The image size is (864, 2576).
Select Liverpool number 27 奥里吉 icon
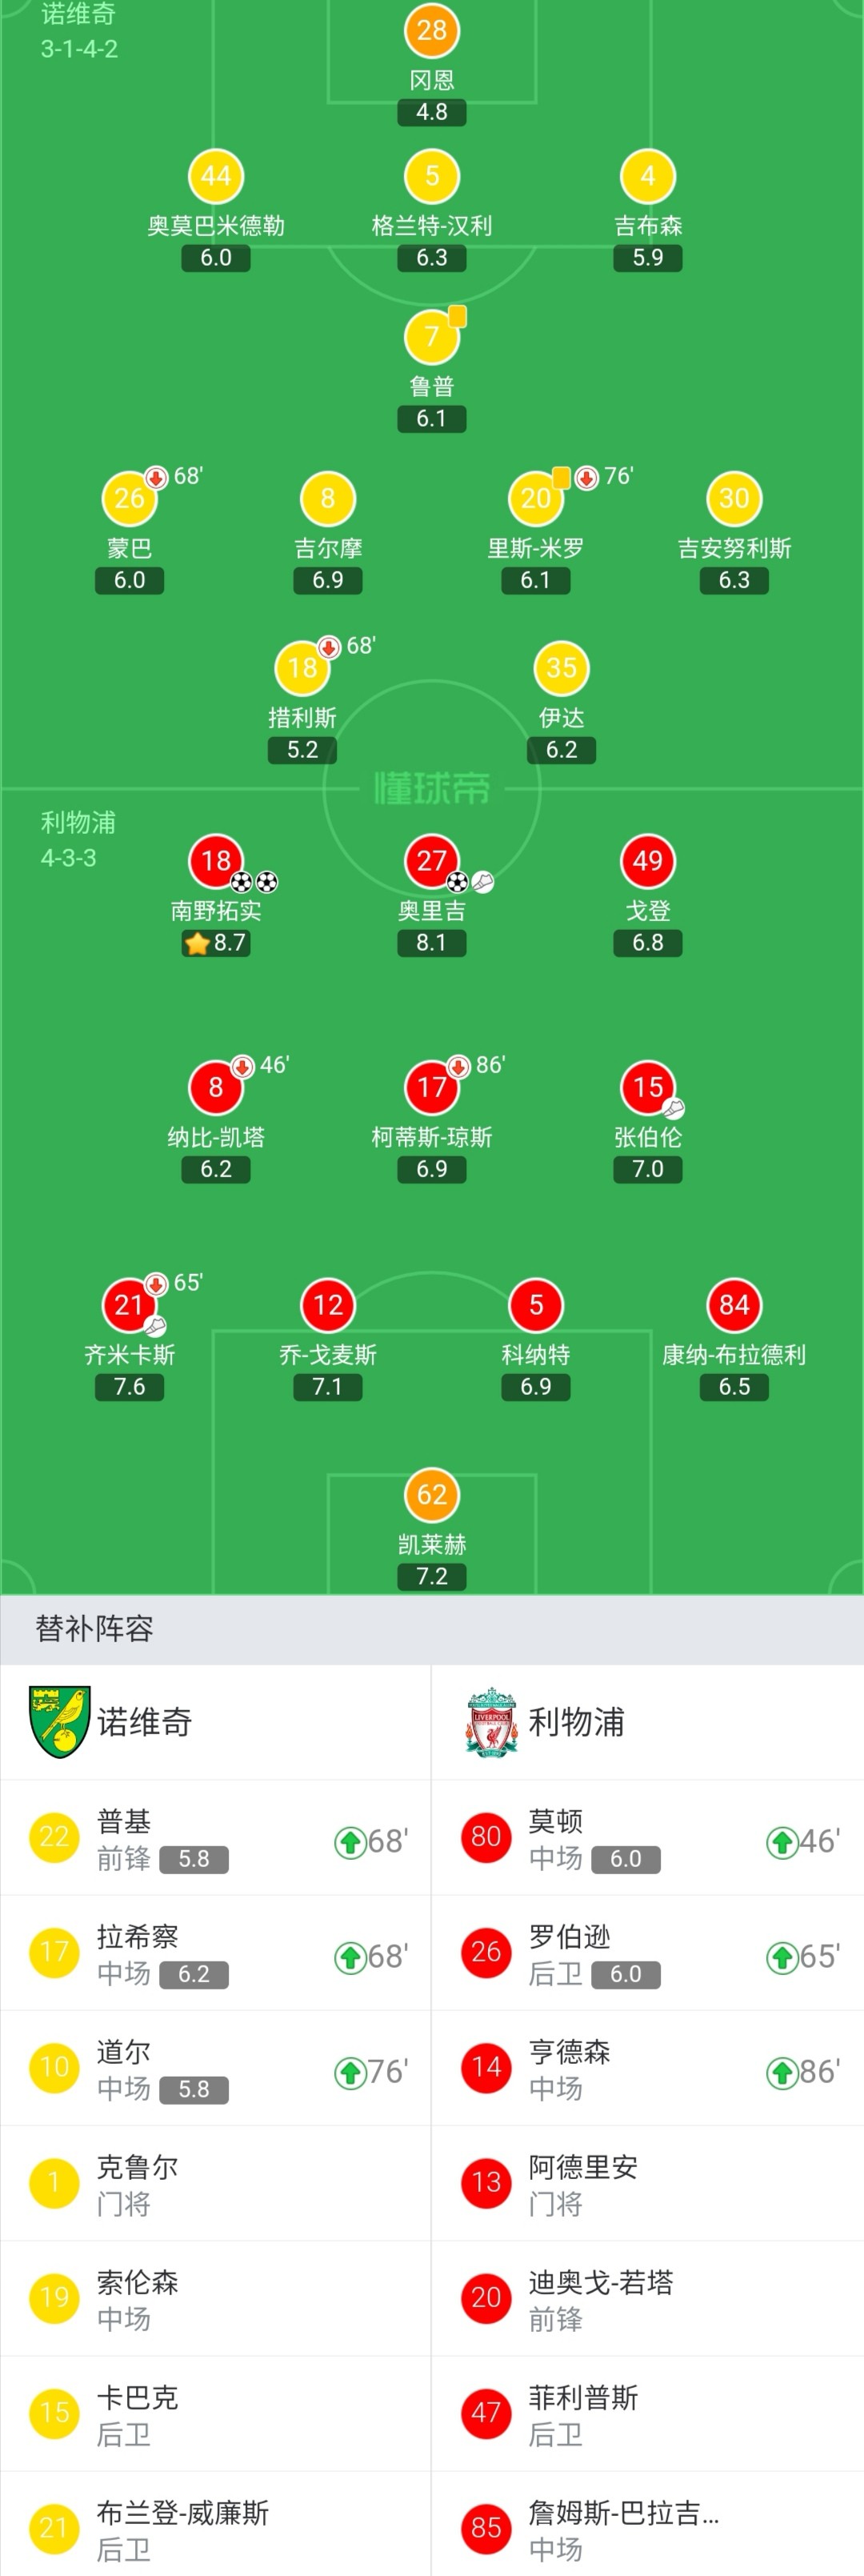click(x=431, y=861)
